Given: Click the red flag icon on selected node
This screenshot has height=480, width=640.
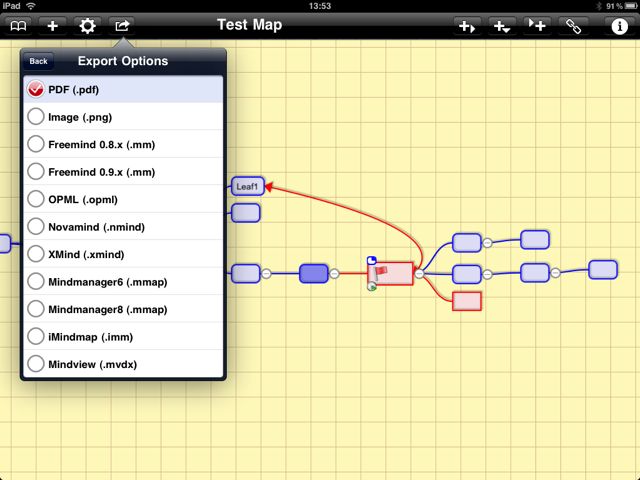Looking at the screenshot, I should click(381, 271).
